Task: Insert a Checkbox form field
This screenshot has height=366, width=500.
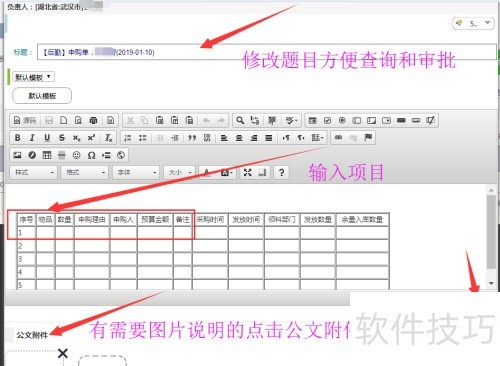Action: (x=327, y=120)
